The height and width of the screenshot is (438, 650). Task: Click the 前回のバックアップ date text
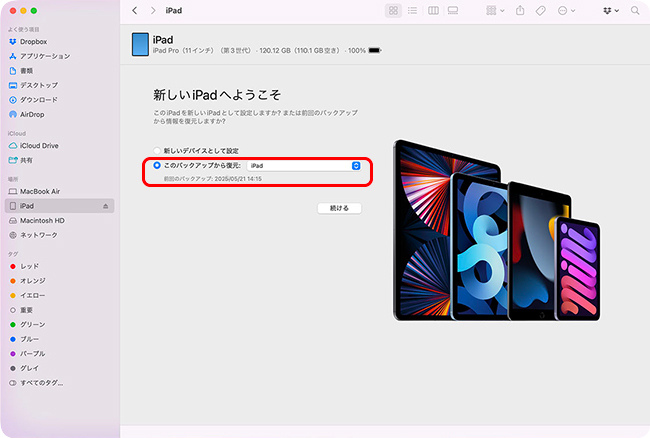pyautogui.click(x=213, y=179)
